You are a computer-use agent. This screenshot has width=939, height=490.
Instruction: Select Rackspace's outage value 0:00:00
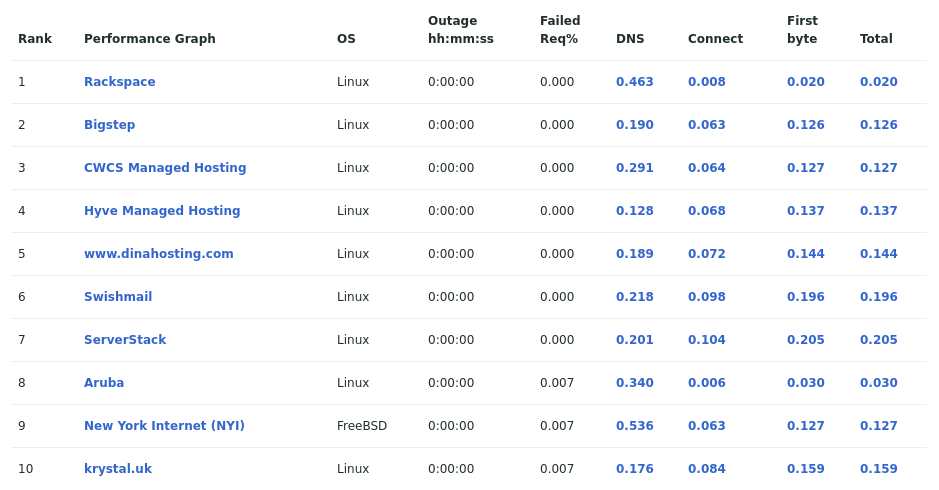(451, 82)
